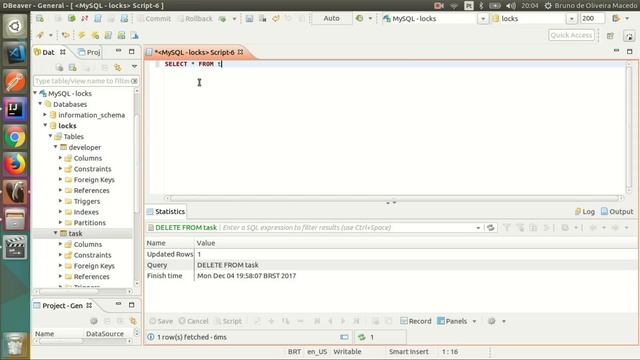640x360 pixels.
Task: Click the Commit button in toolbar
Action: click(154, 19)
